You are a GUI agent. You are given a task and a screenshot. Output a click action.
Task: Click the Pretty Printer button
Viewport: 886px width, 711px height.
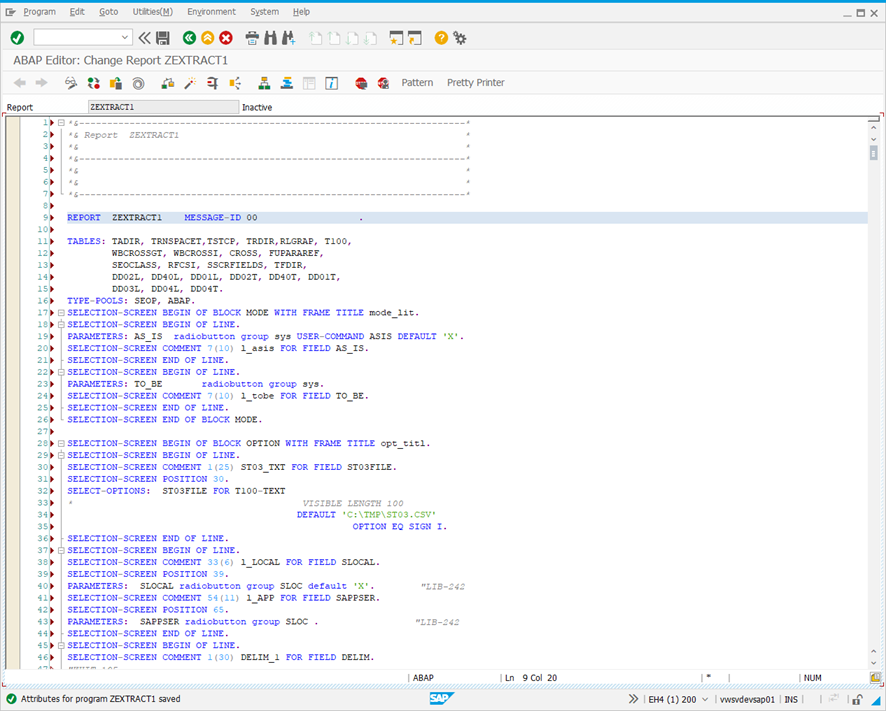pos(475,83)
